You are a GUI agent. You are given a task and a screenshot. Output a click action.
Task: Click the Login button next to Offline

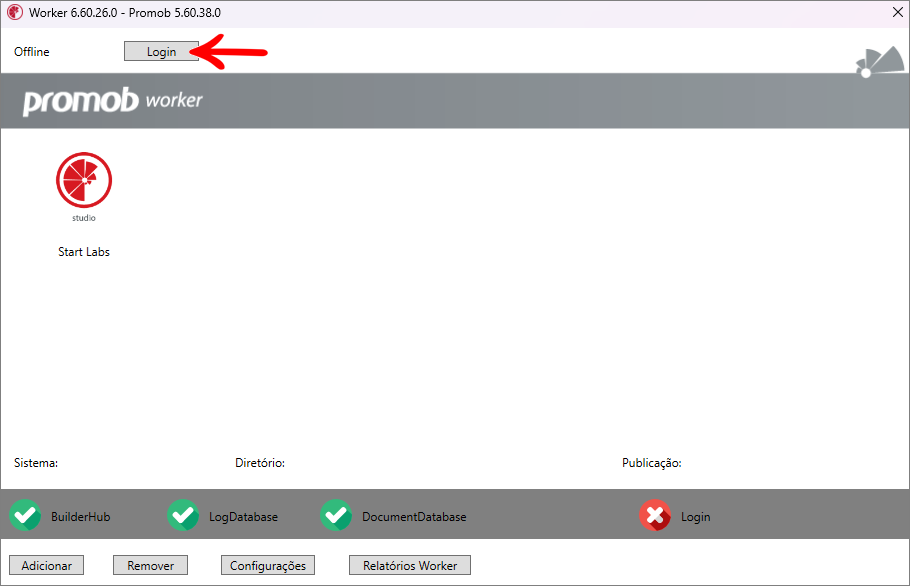[161, 52]
